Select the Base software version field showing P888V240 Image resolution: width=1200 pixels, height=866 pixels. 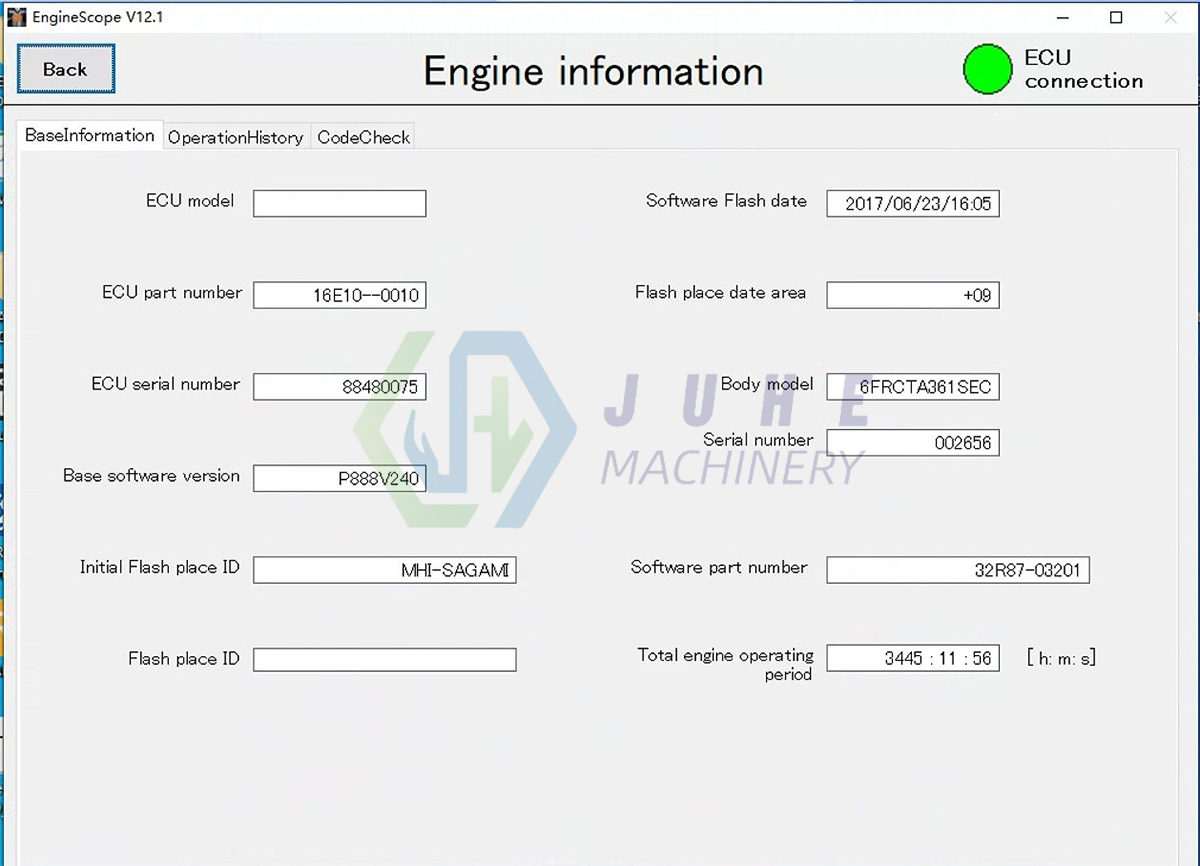(x=339, y=478)
